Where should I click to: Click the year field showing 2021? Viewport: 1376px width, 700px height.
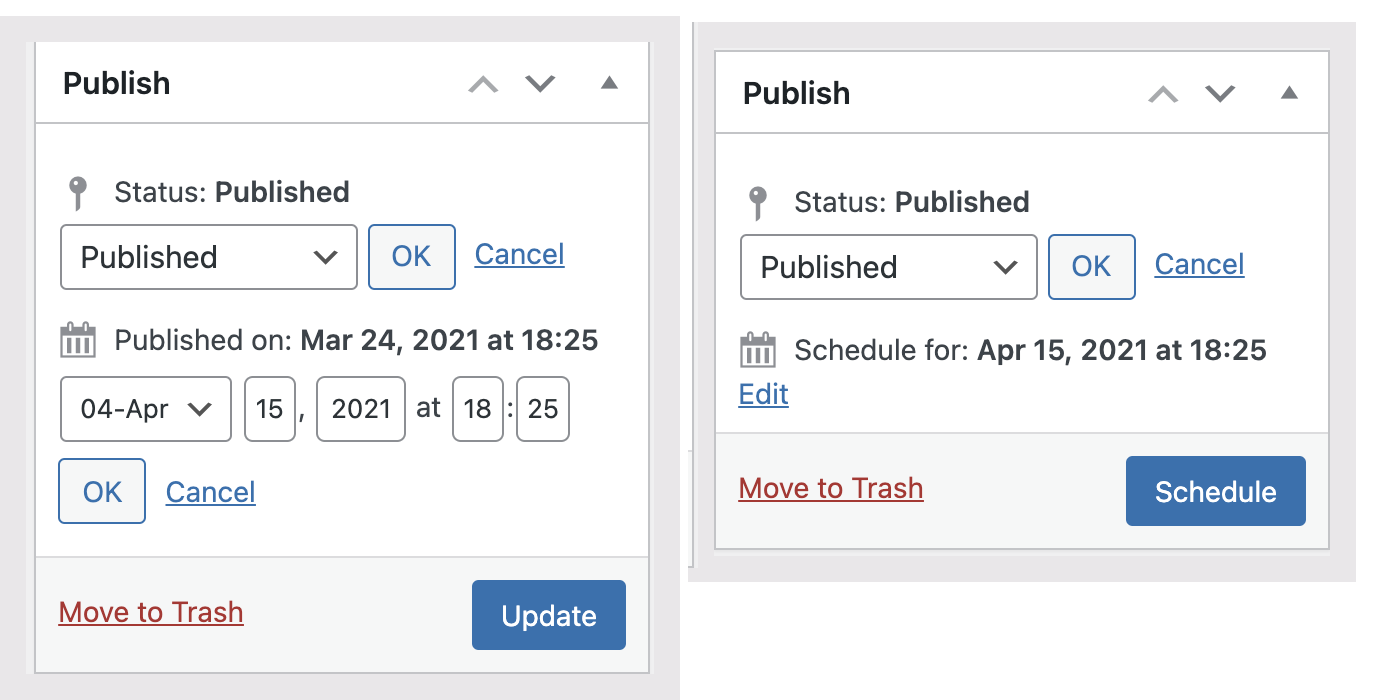(x=361, y=409)
